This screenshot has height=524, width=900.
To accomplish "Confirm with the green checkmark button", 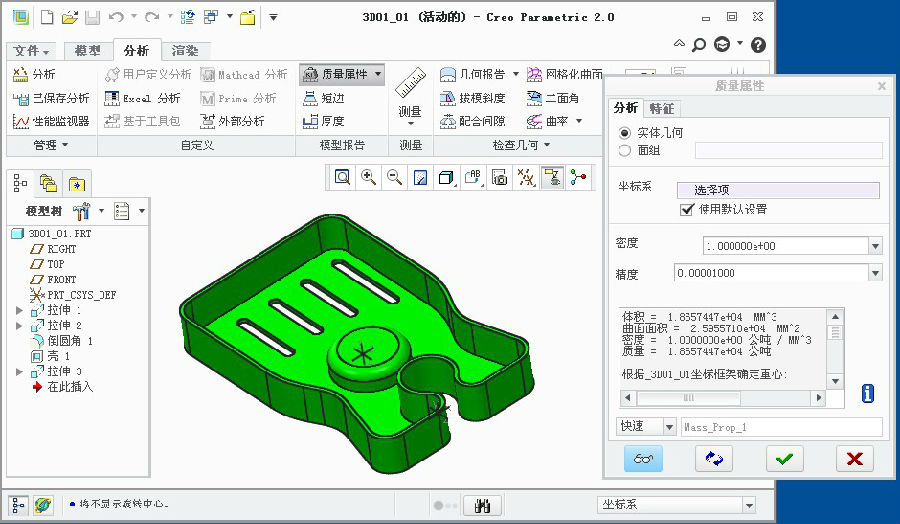I will click(784, 458).
